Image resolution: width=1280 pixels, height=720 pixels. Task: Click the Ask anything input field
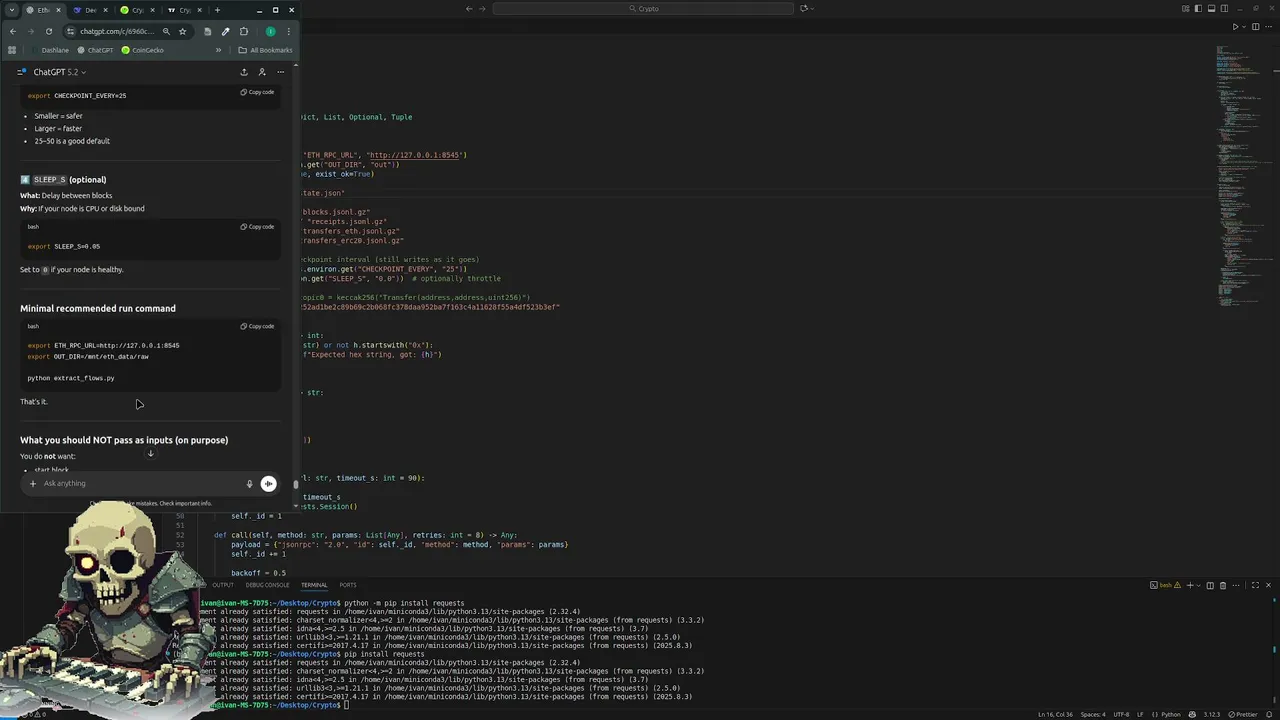(x=140, y=483)
